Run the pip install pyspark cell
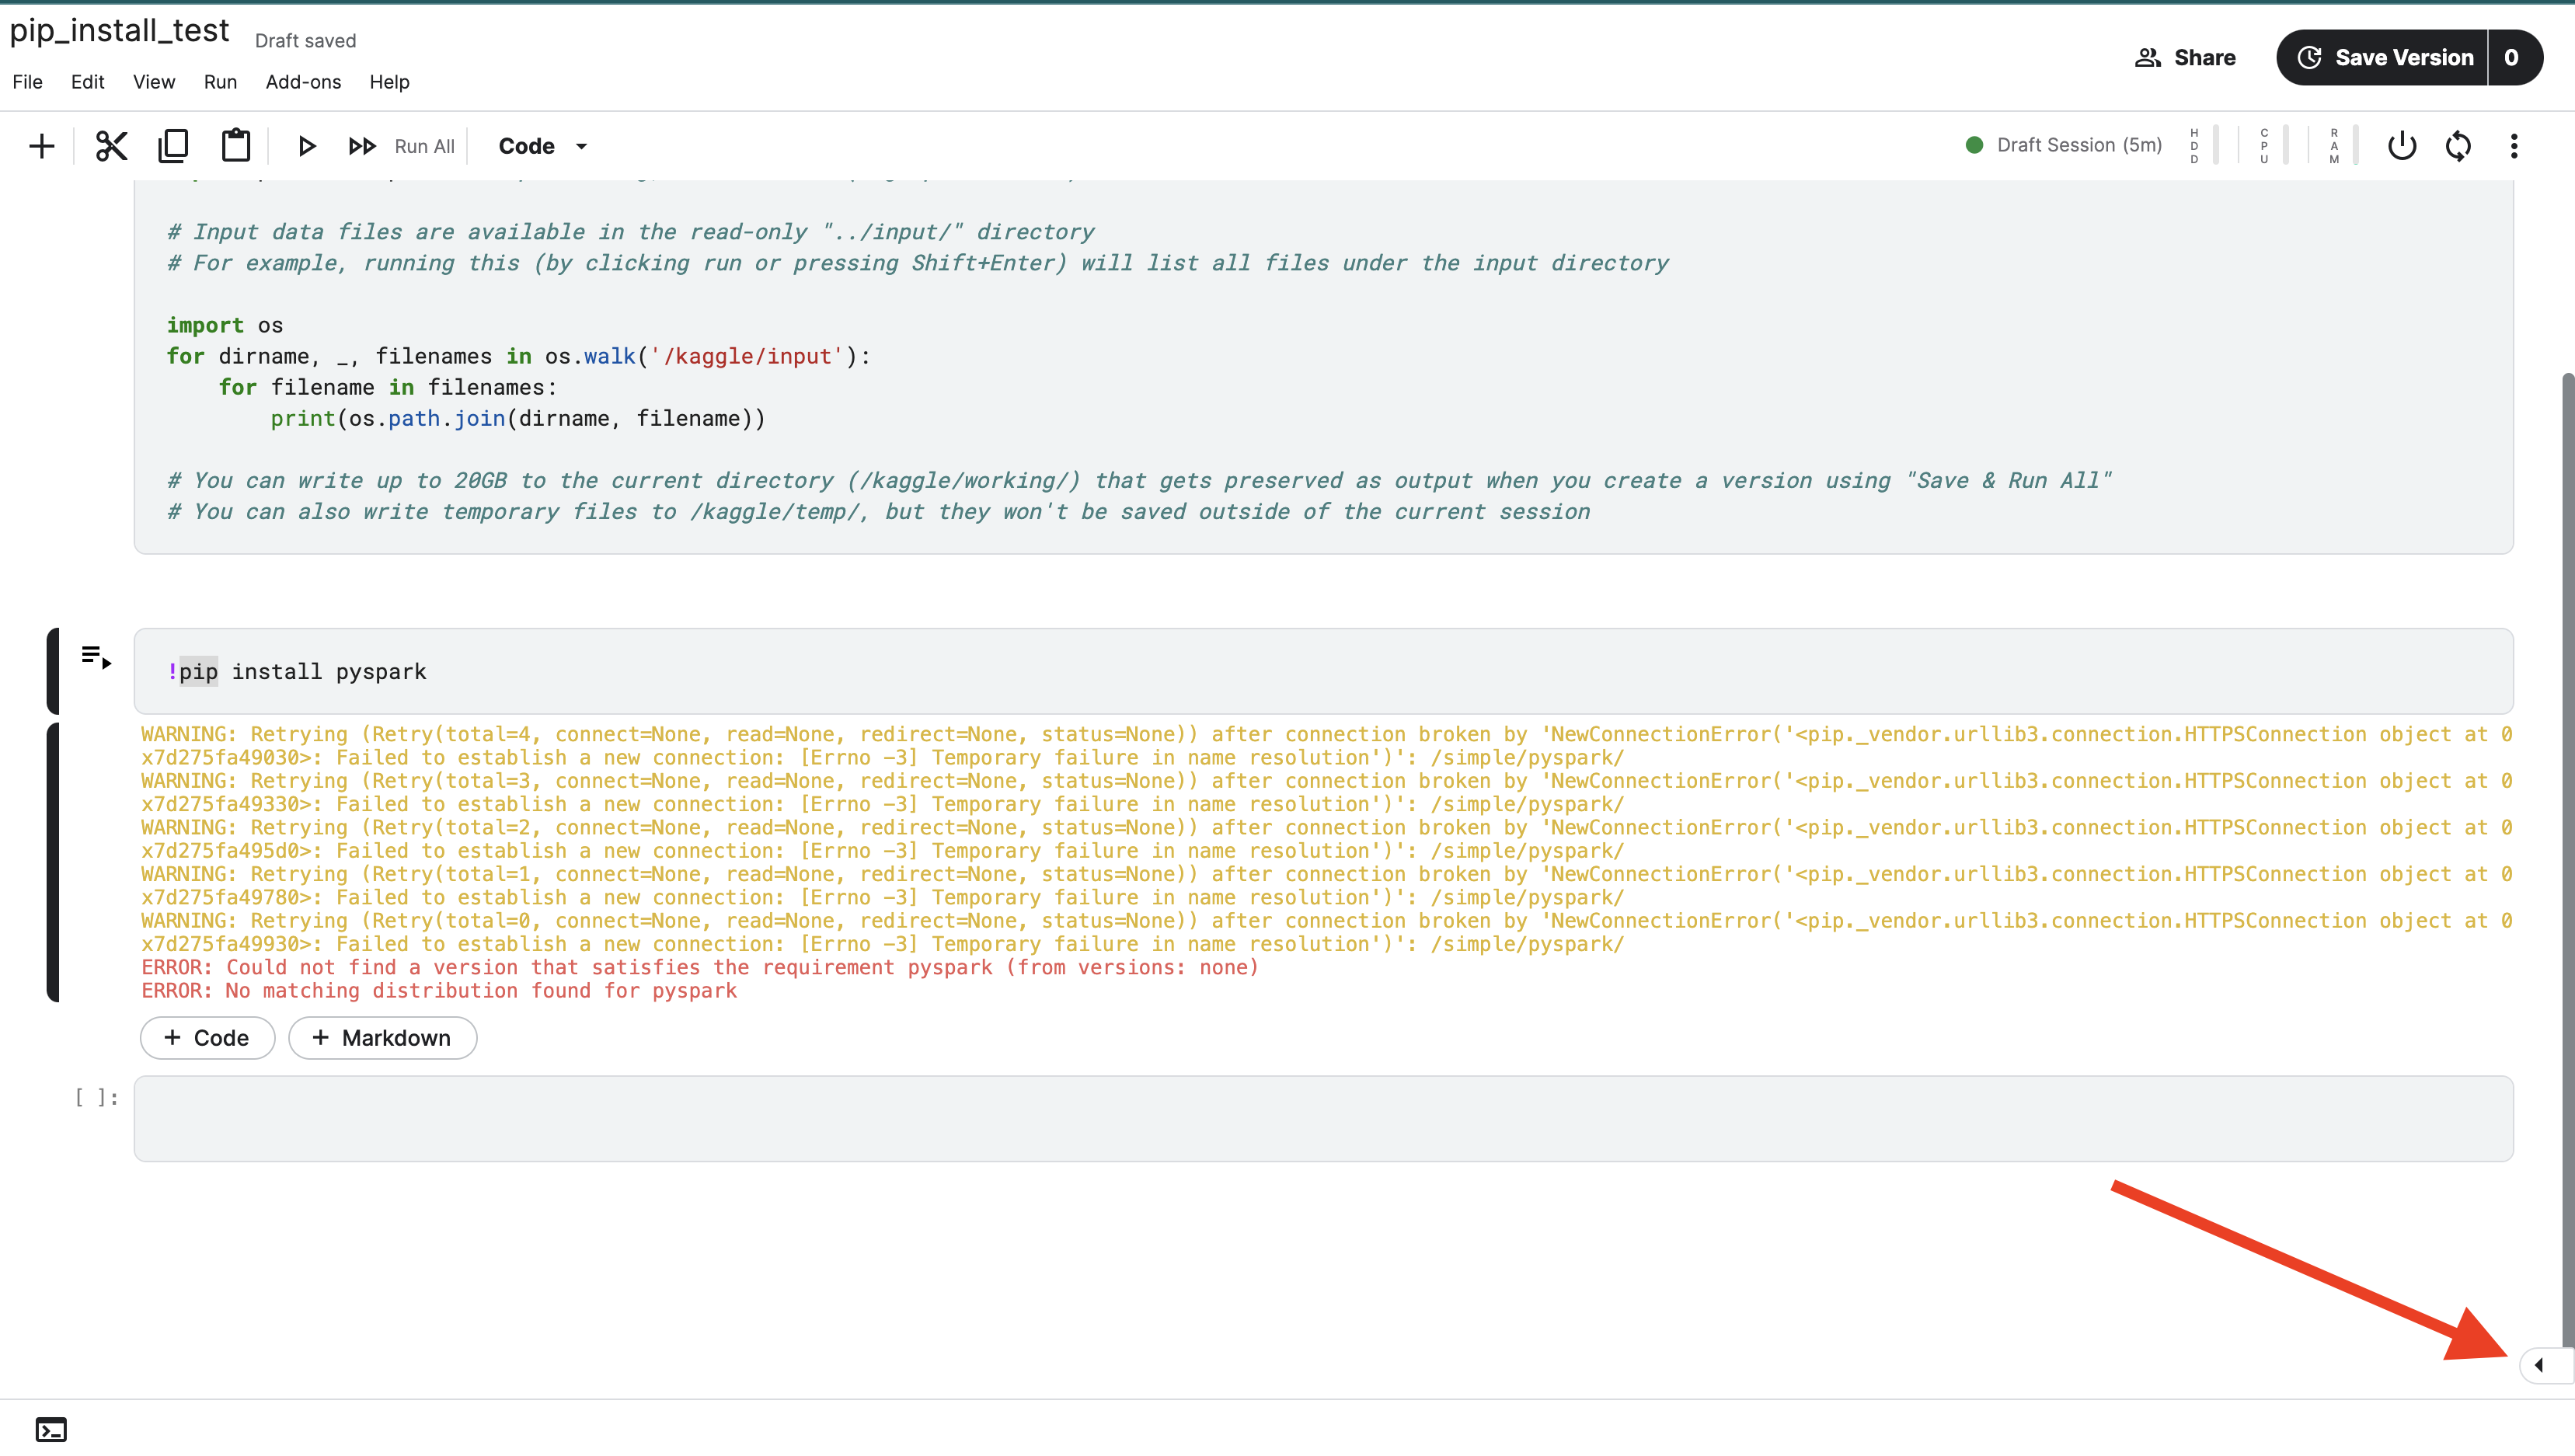Image resolution: width=2575 pixels, height=1456 pixels. (96, 657)
